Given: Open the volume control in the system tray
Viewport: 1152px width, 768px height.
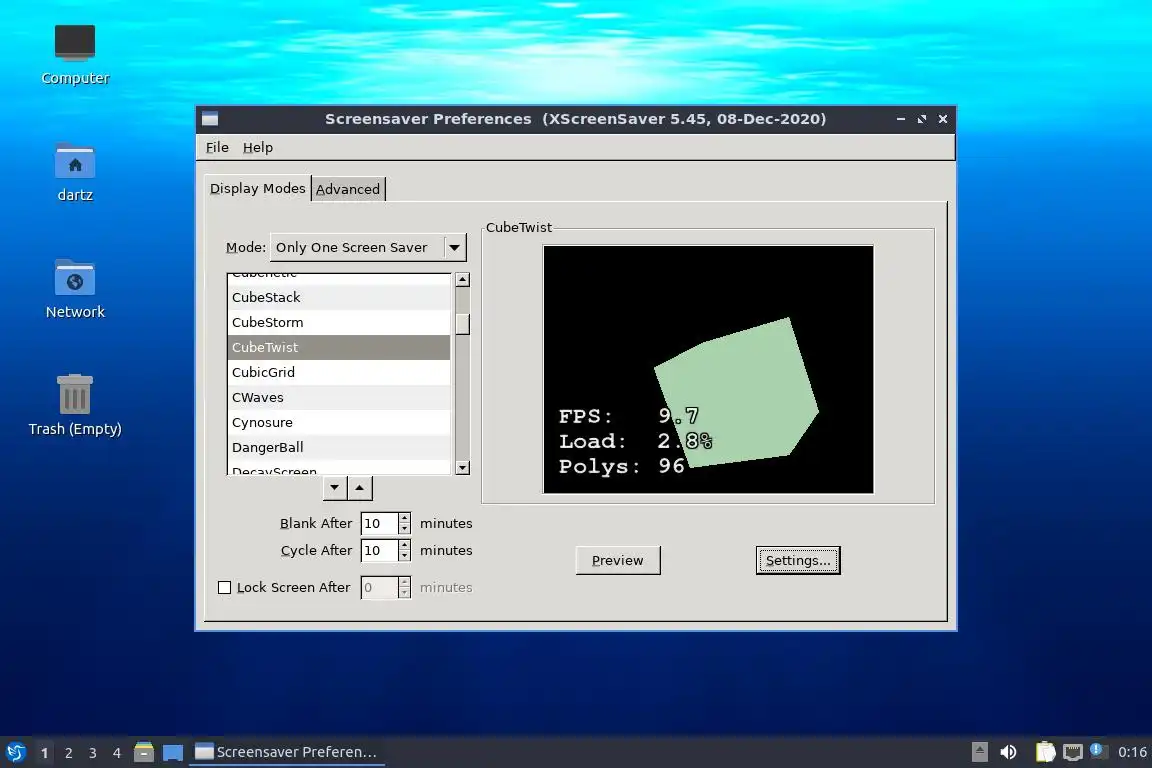Looking at the screenshot, I should pyautogui.click(x=1009, y=752).
